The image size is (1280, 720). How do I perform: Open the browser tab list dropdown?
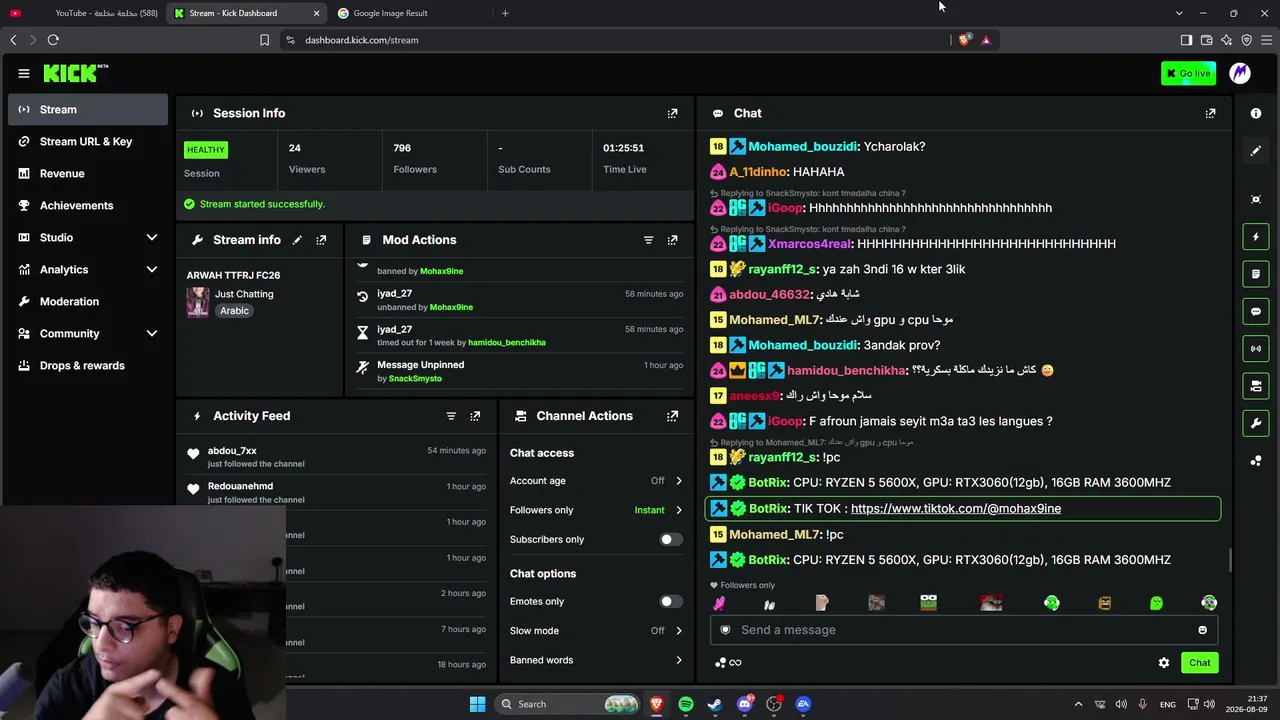coord(1179,13)
